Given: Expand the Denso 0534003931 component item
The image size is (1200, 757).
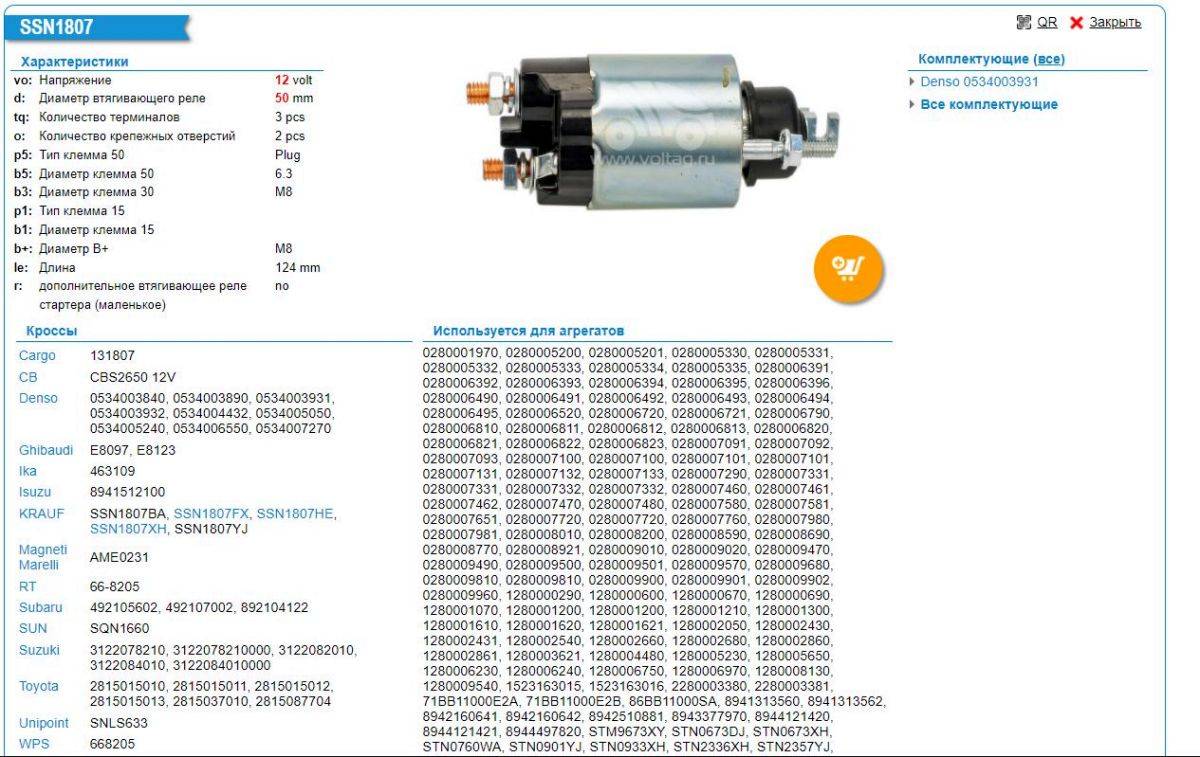Looking at the screenshot, I should tap(979, 82).
